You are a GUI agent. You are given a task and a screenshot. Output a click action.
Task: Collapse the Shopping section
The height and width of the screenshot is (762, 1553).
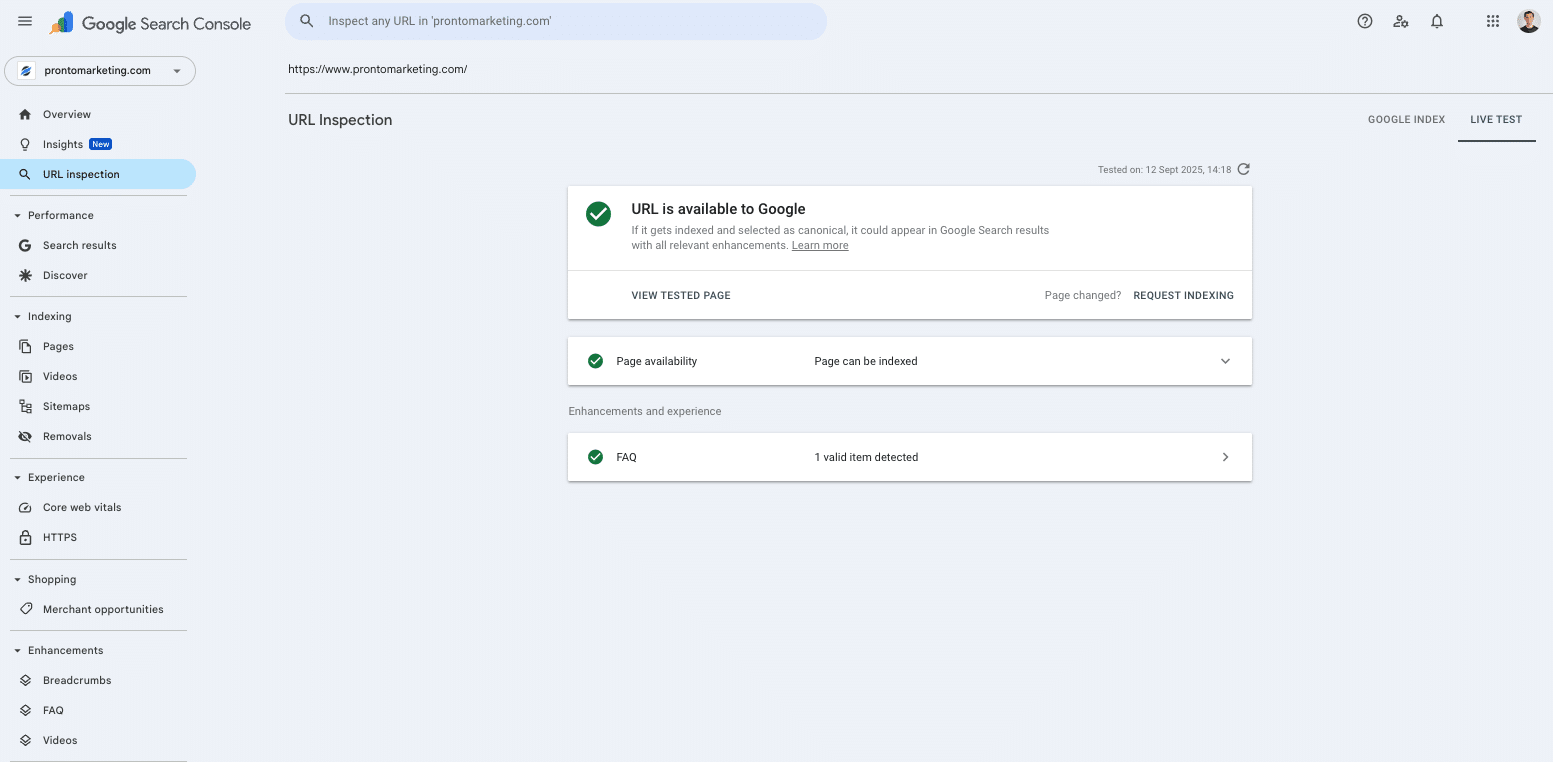tap(17, 579)
